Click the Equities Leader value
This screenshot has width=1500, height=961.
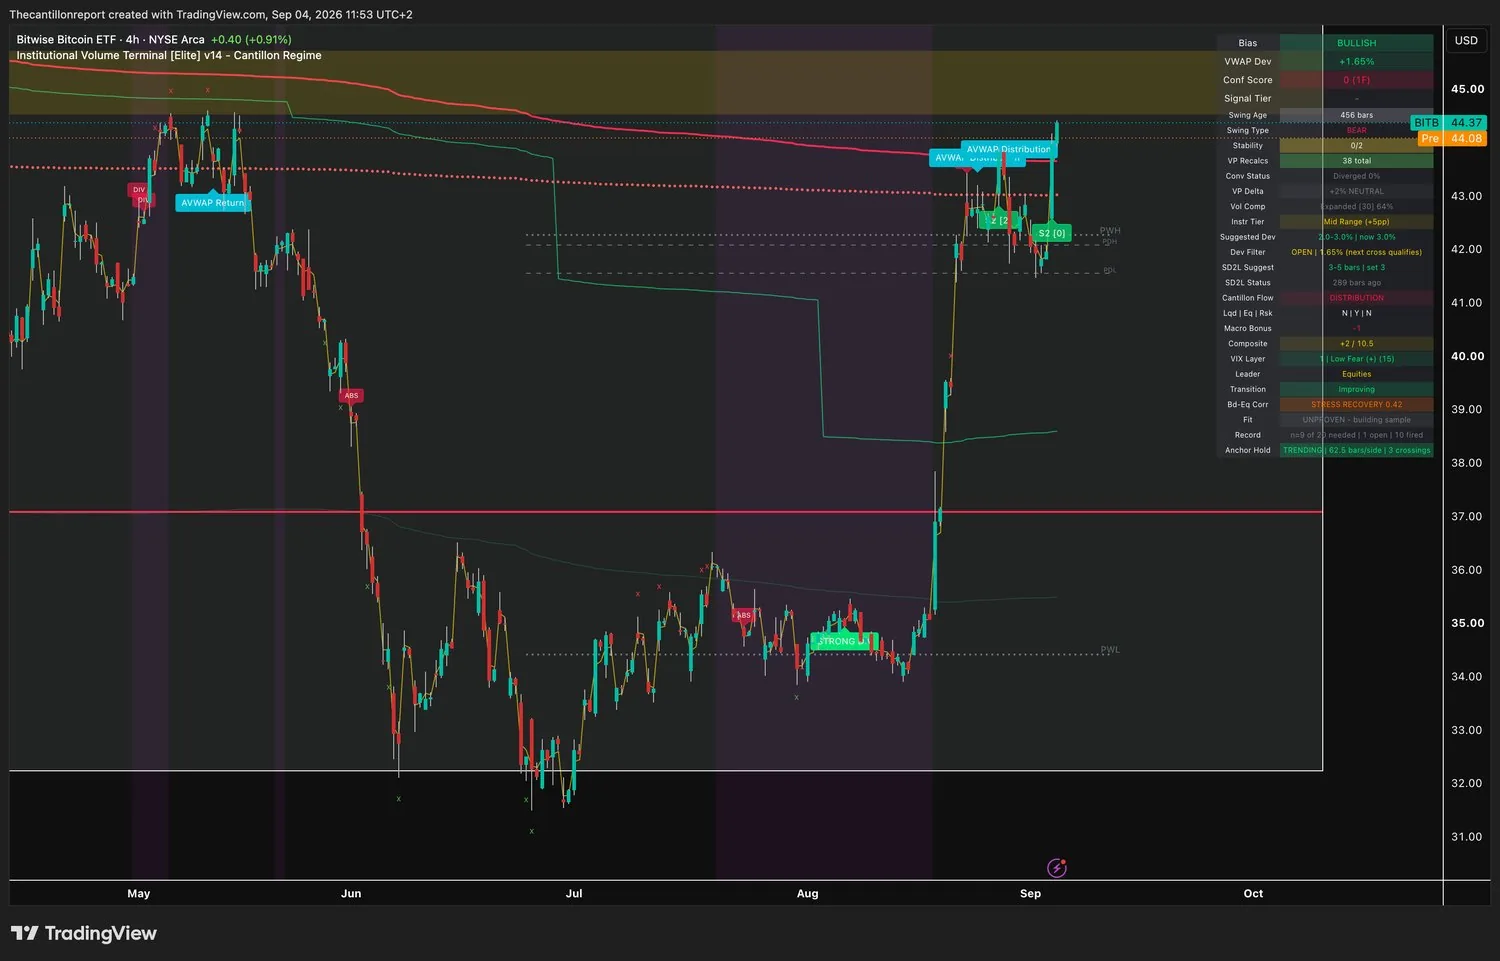click(x=1356, y=374)
